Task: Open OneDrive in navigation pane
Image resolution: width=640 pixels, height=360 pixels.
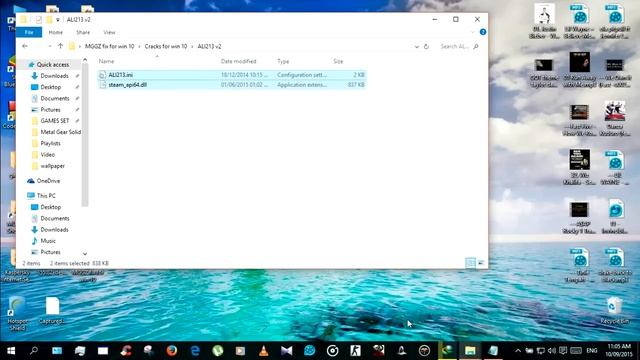Action: (48, 181)
